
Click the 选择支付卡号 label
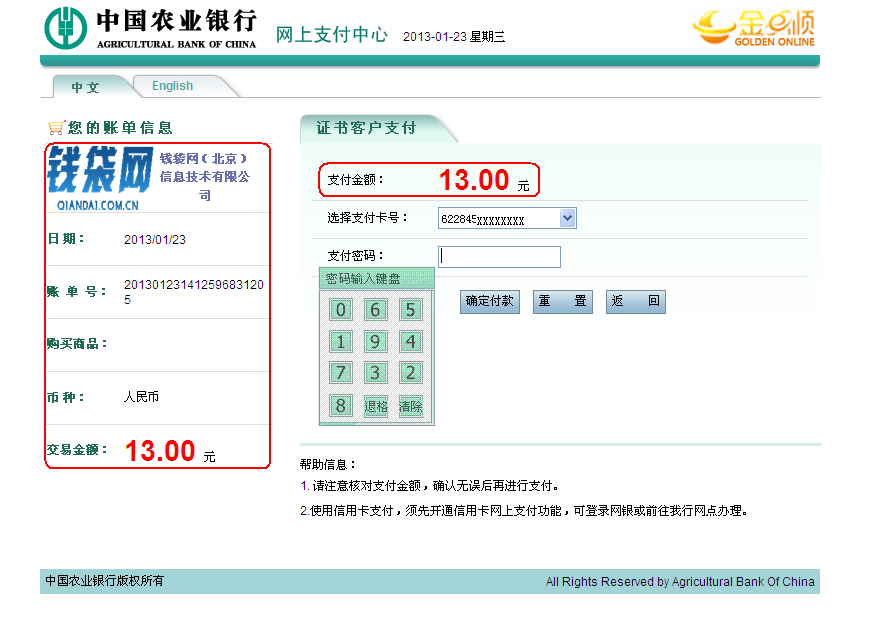pos(368,218)
